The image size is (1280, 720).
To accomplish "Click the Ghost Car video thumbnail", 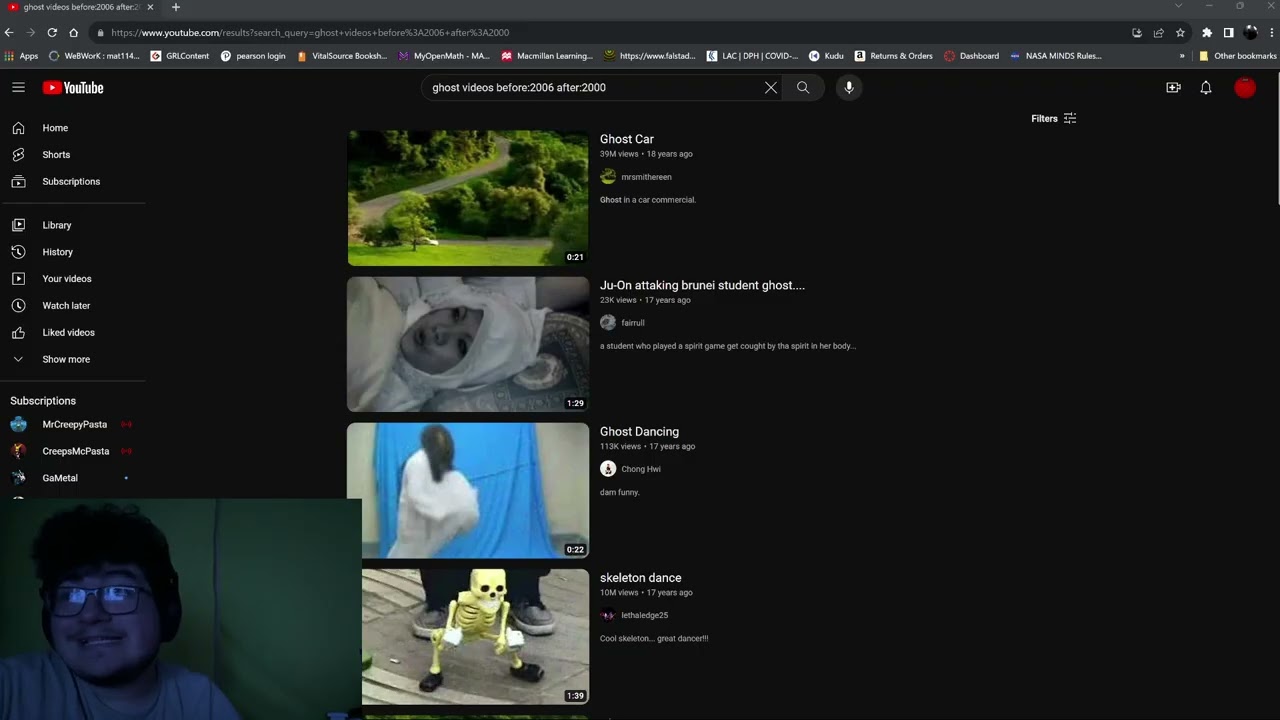I will click(x=468, y=198).
